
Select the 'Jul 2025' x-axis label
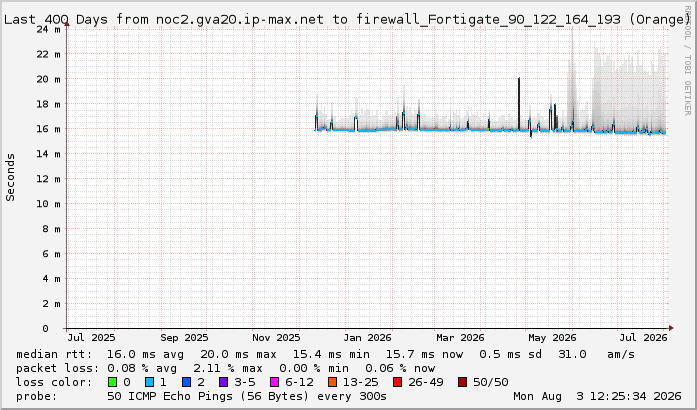click(91, 338)
